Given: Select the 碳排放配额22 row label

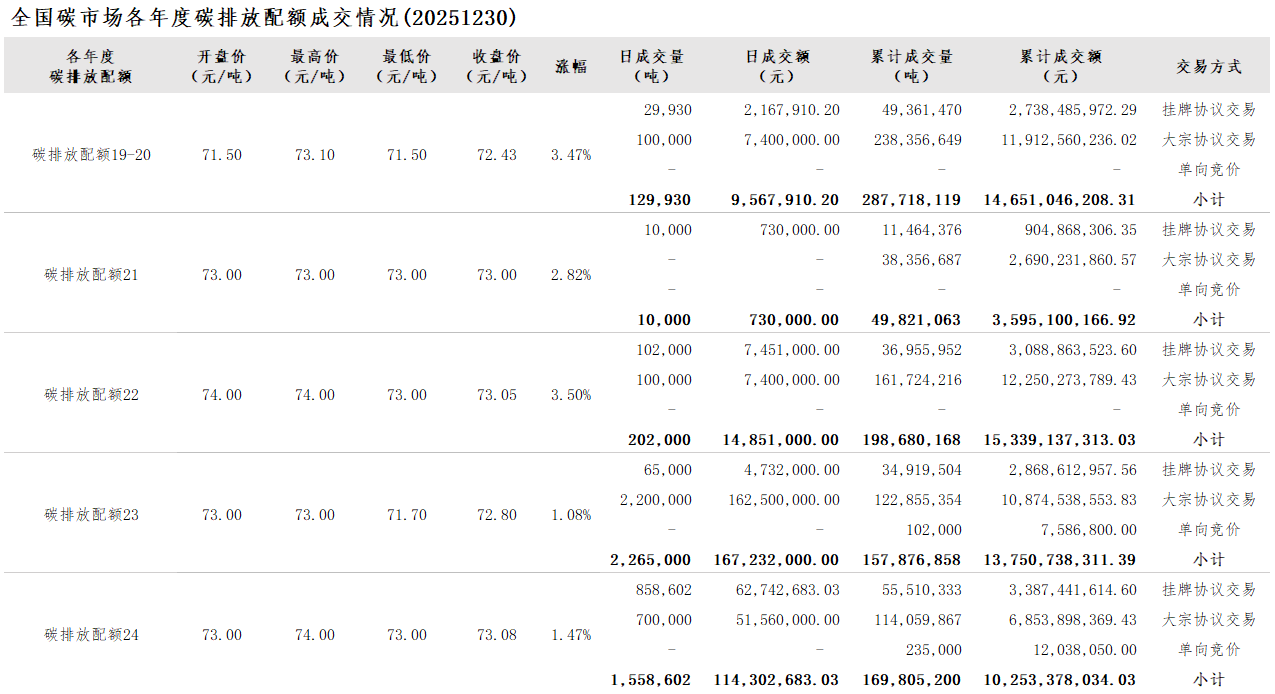Looking at the screenshot, I should pos(92,395).
